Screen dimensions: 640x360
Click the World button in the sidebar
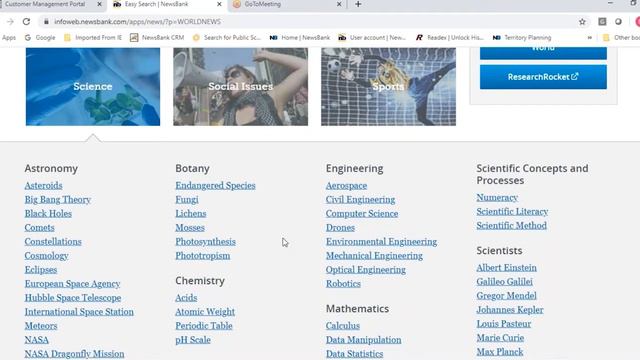[x=543, y=53]
